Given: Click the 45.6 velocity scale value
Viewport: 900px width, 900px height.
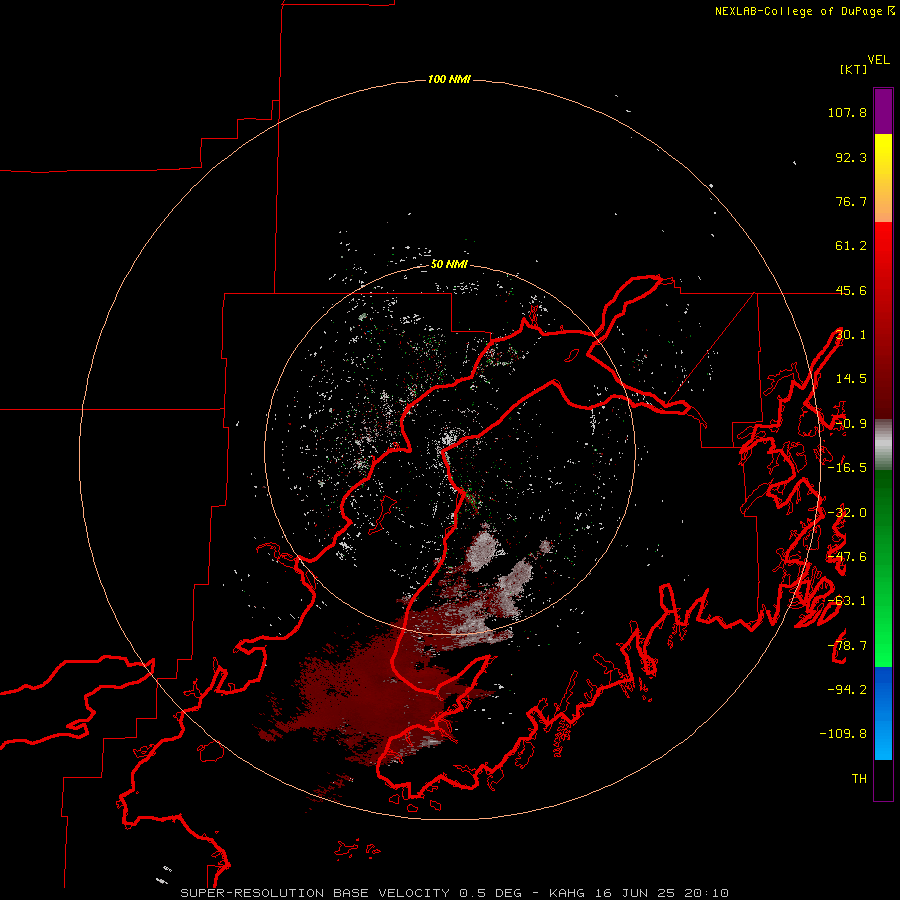Looking at the screenshot, I should 851,290.
